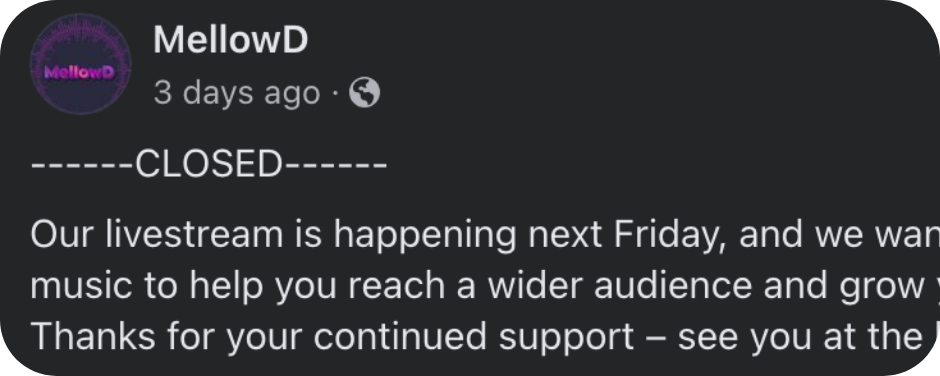Click the MellowD page name
The image size is (940, 376).
click(231, 40)
